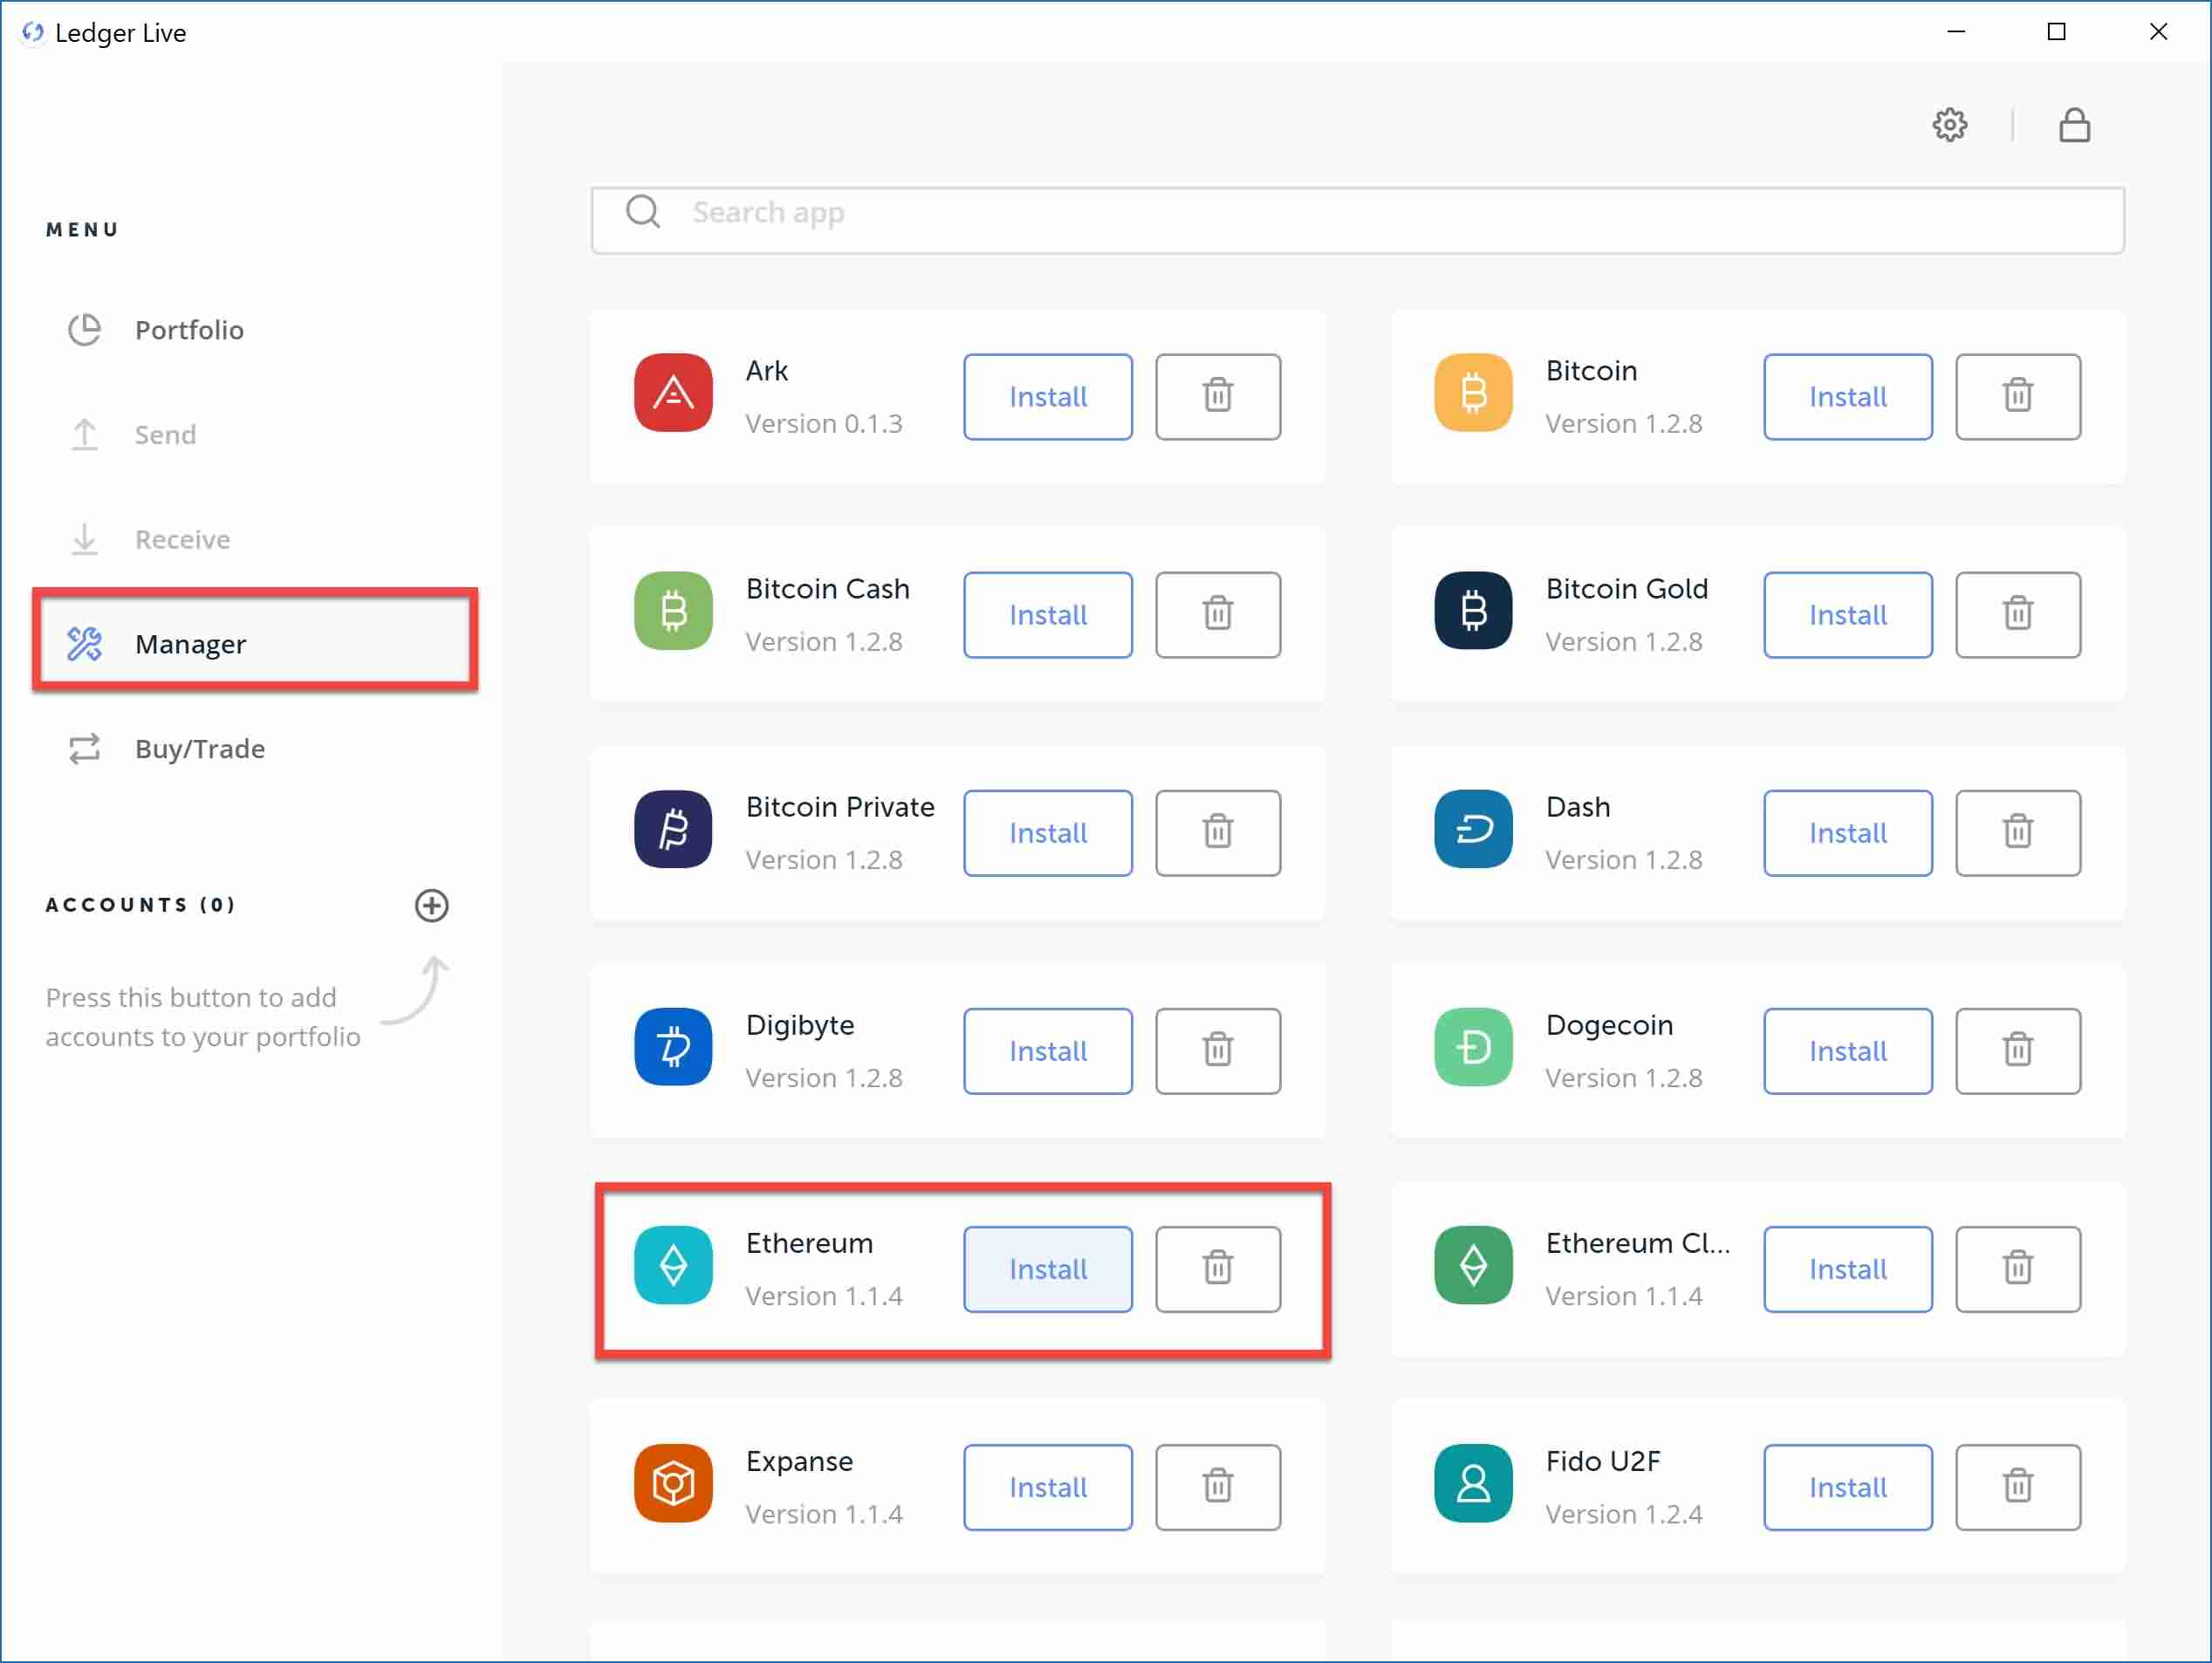This screenshot has height=1663, width=2212.
Task: Click the 'Version 1.2.4' text under Fido U2F
Action: click(x=1623, y=1513)
